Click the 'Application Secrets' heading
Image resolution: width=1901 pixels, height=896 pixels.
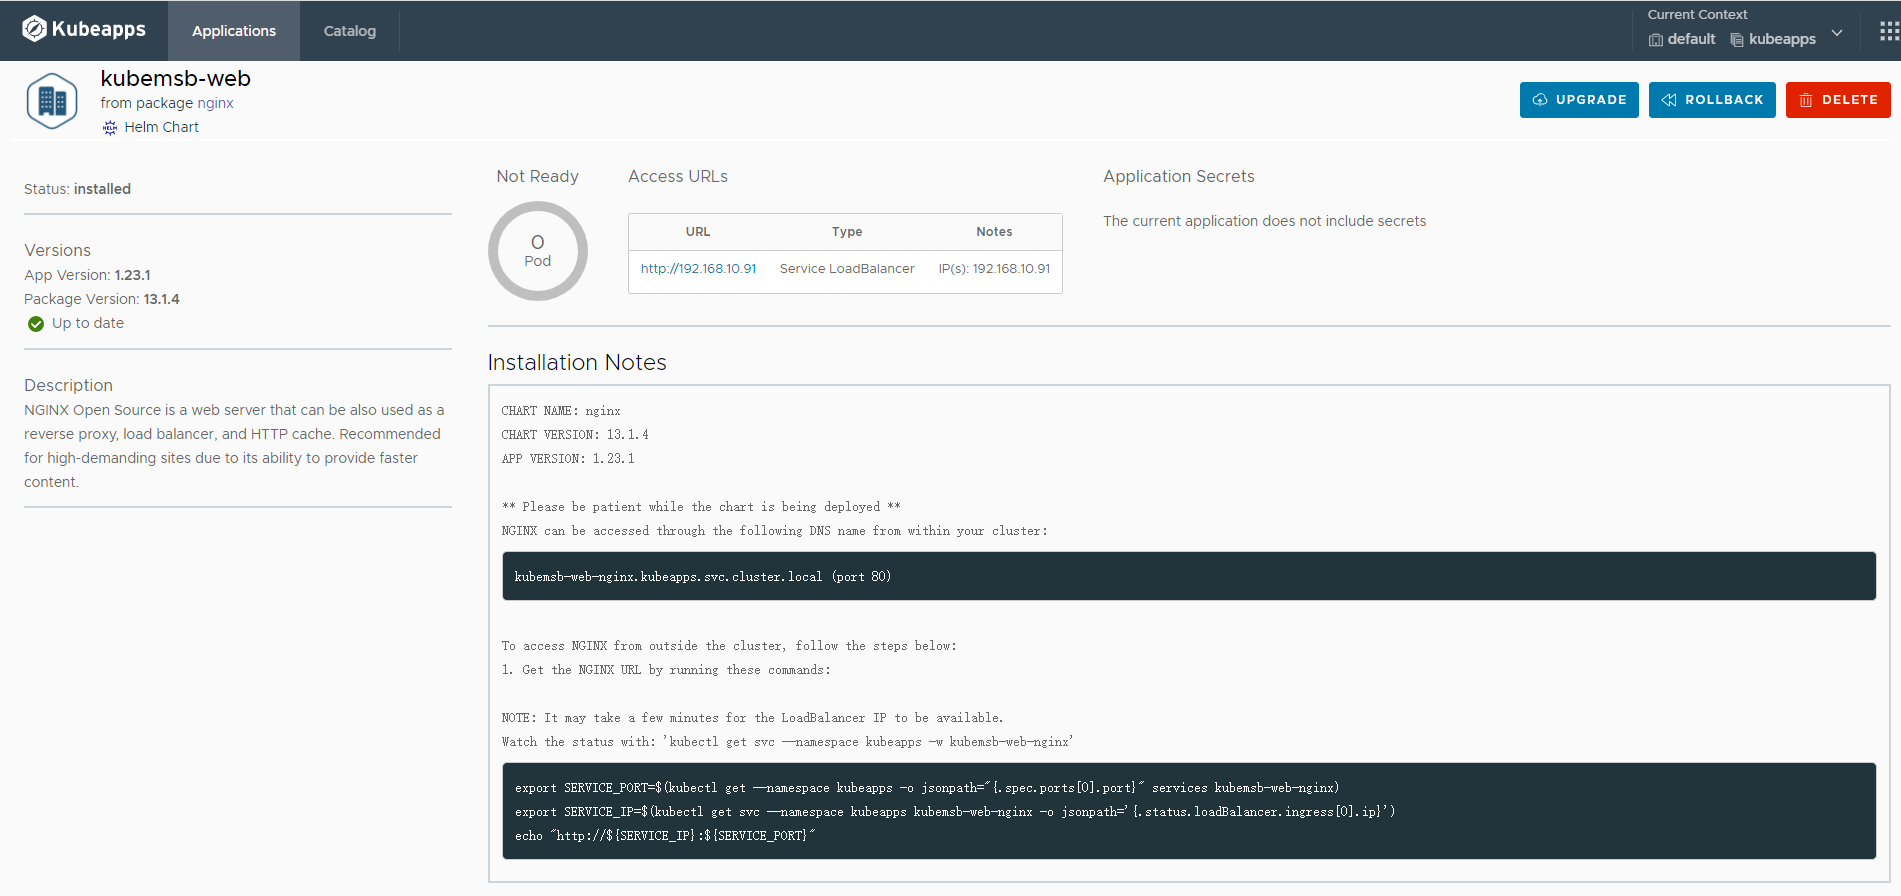tap(1178, 176)
